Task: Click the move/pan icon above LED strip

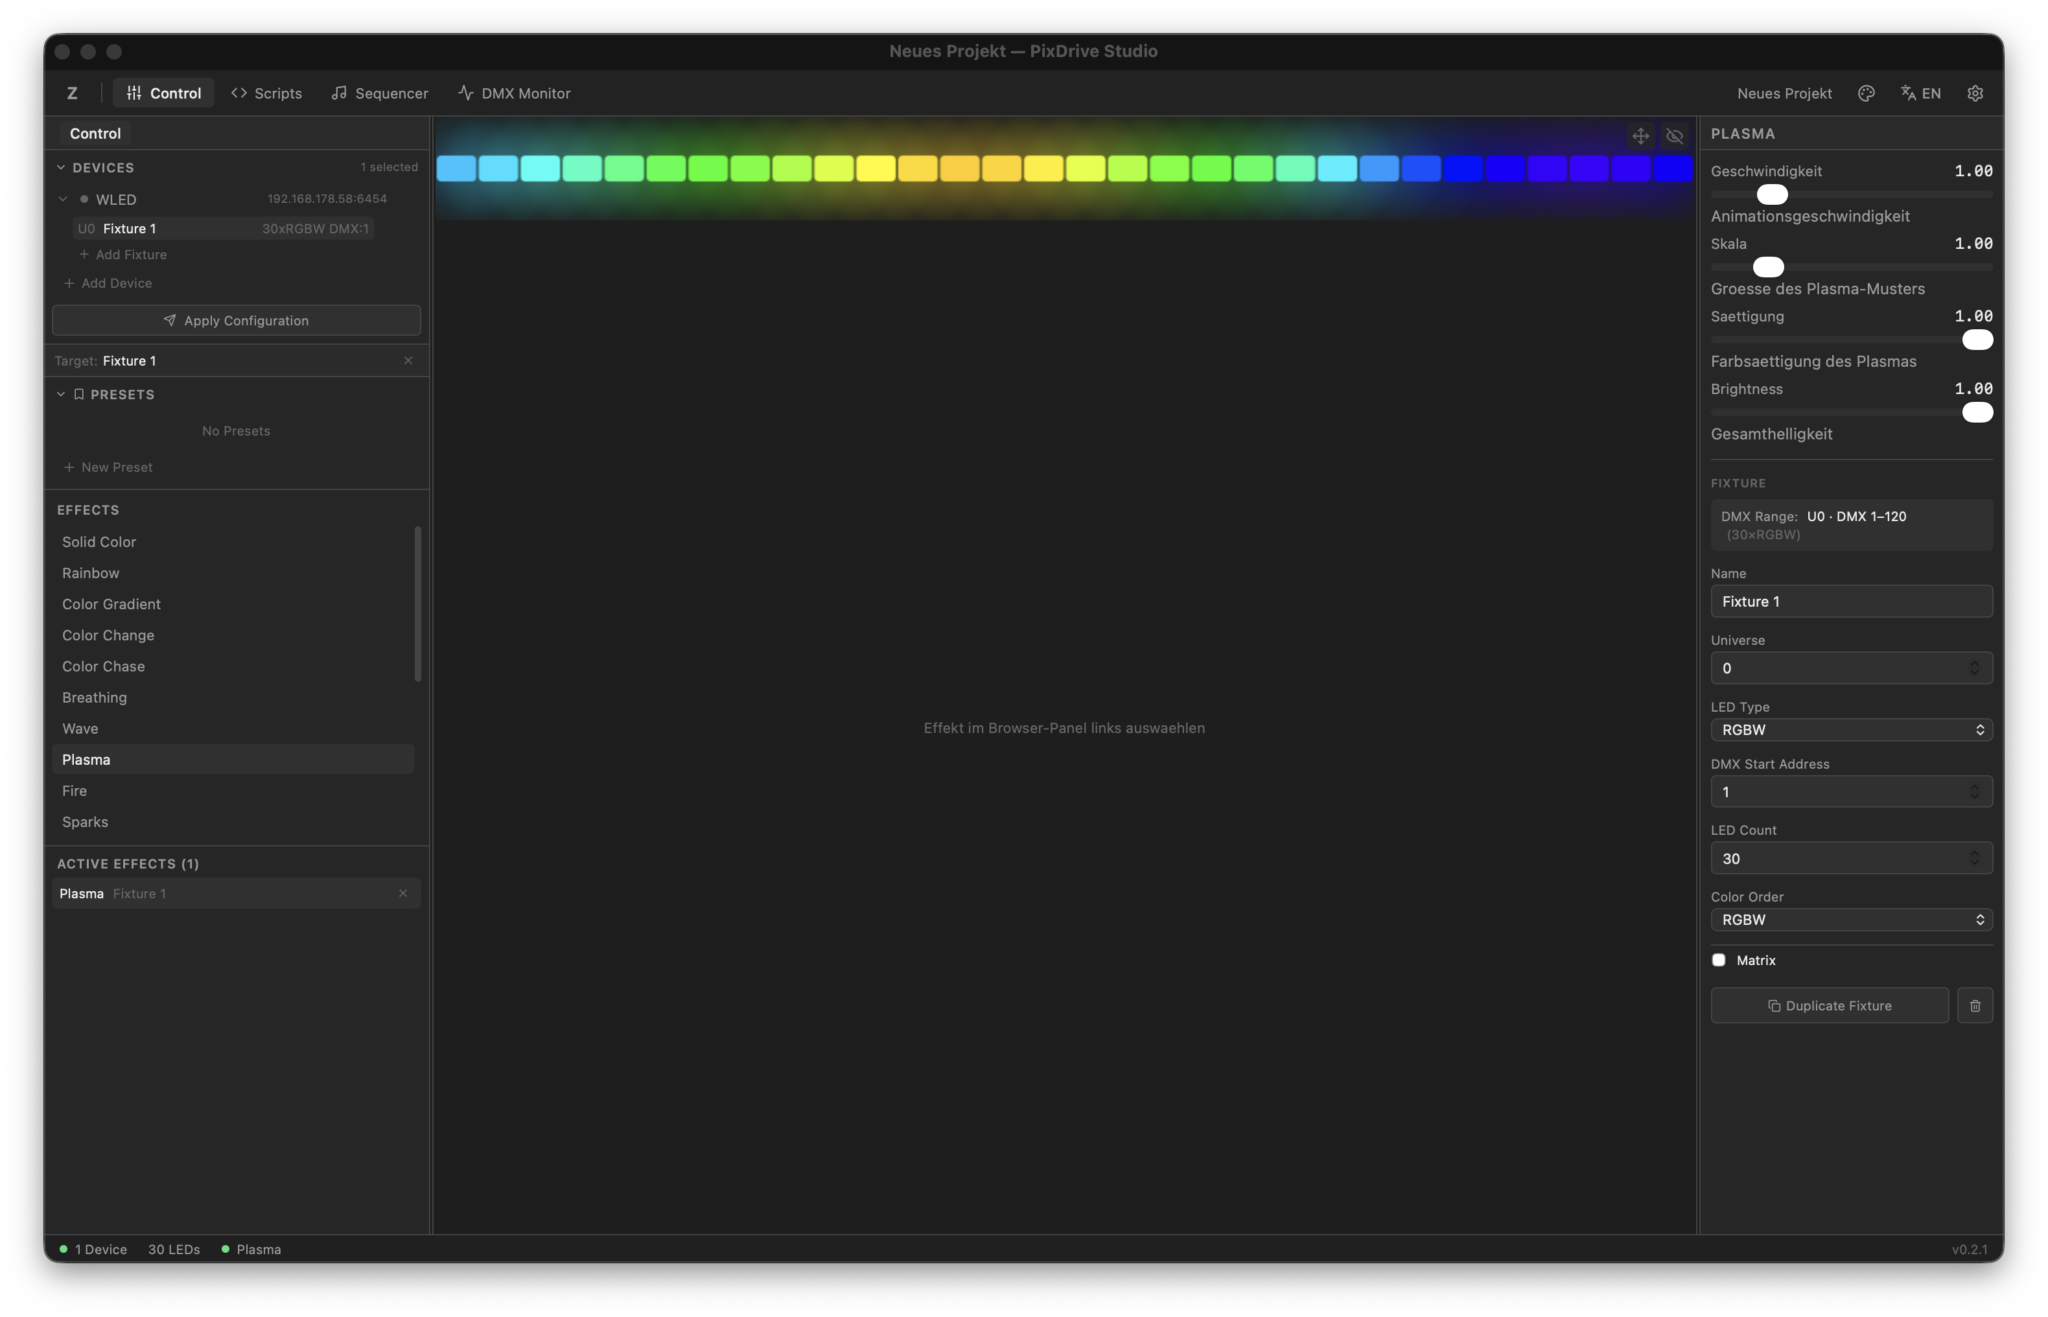Action: click(1641, 136)
